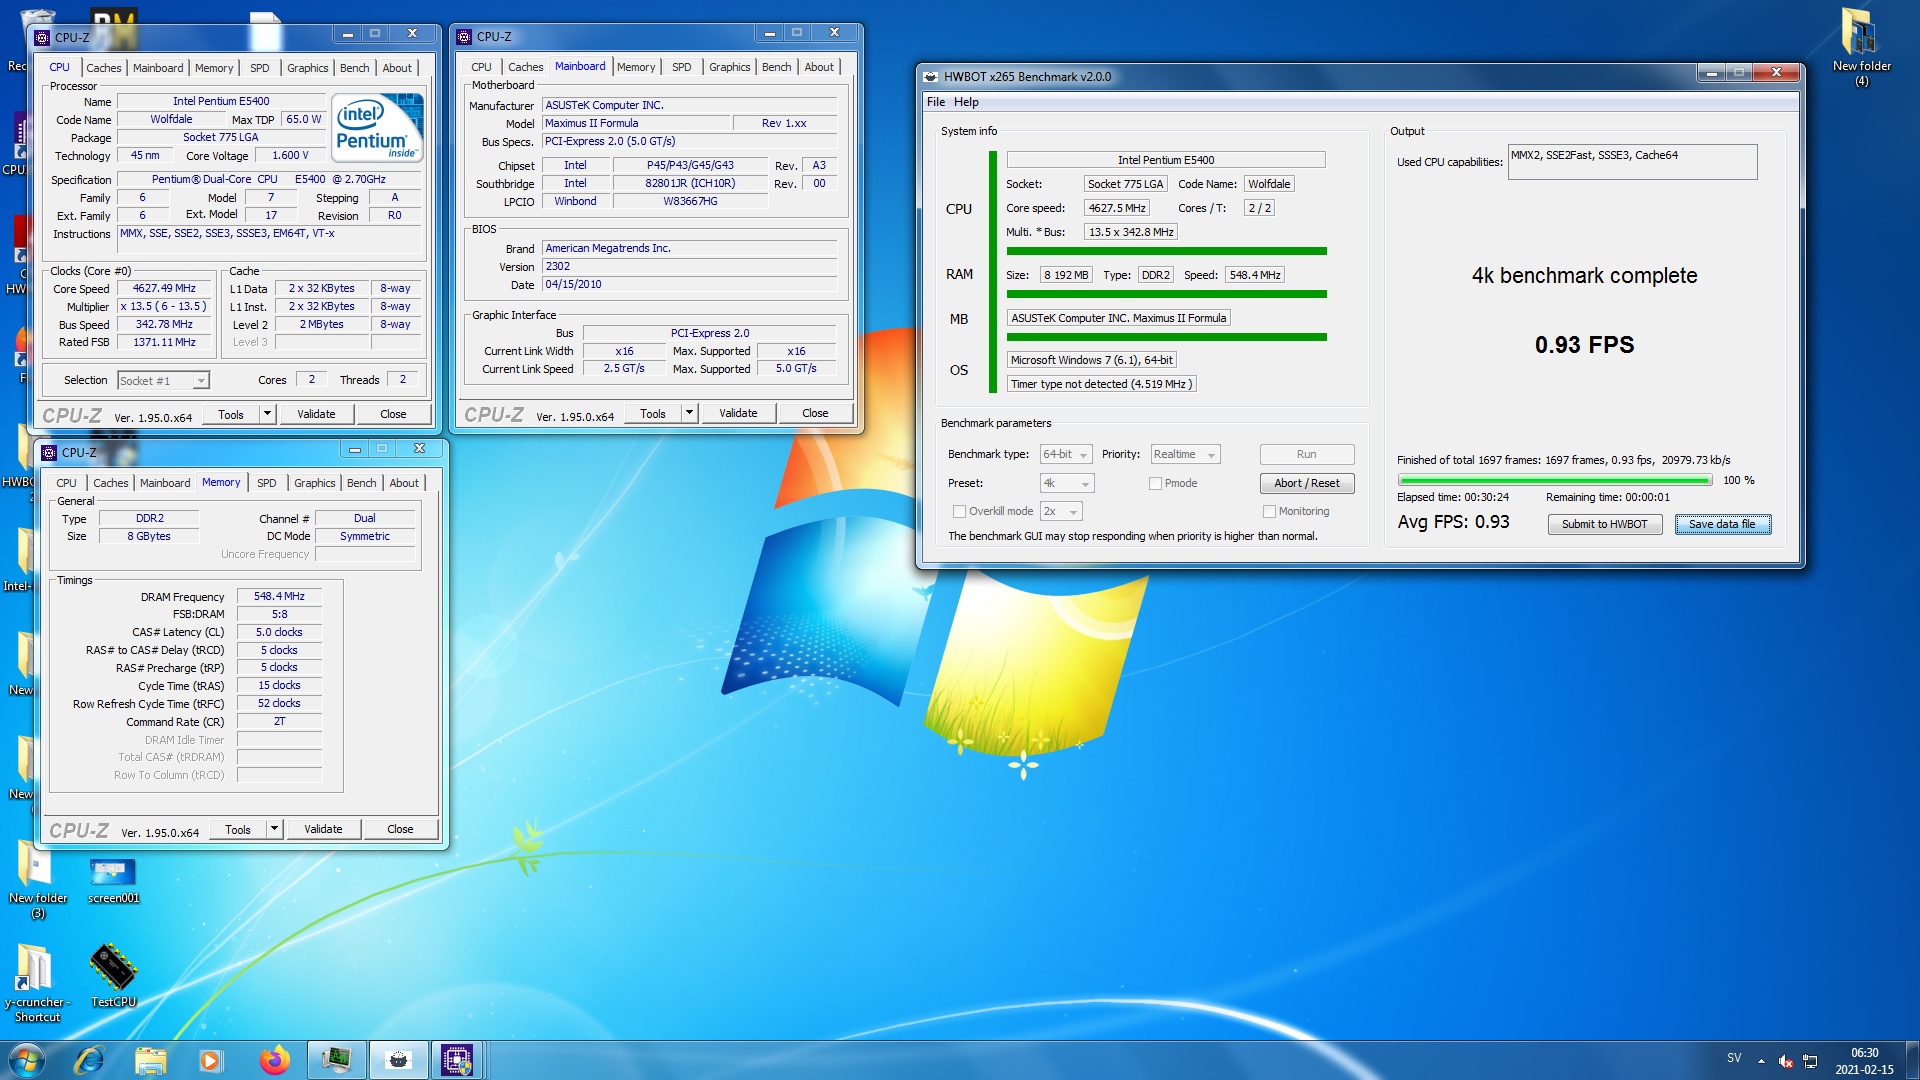Launch Windows Media Player from the taskbar
The height and width of the screenshot is (1080, 1920).
[x=210, y=1059]
